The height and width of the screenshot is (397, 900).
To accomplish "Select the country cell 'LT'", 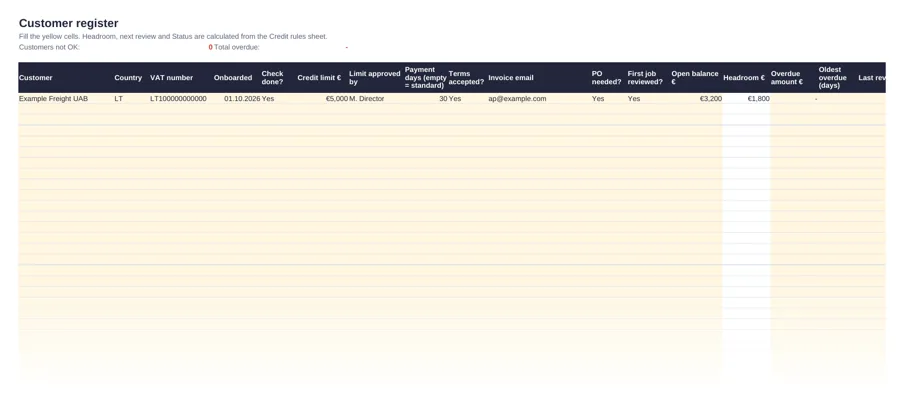I will click(x=118, y=99).
